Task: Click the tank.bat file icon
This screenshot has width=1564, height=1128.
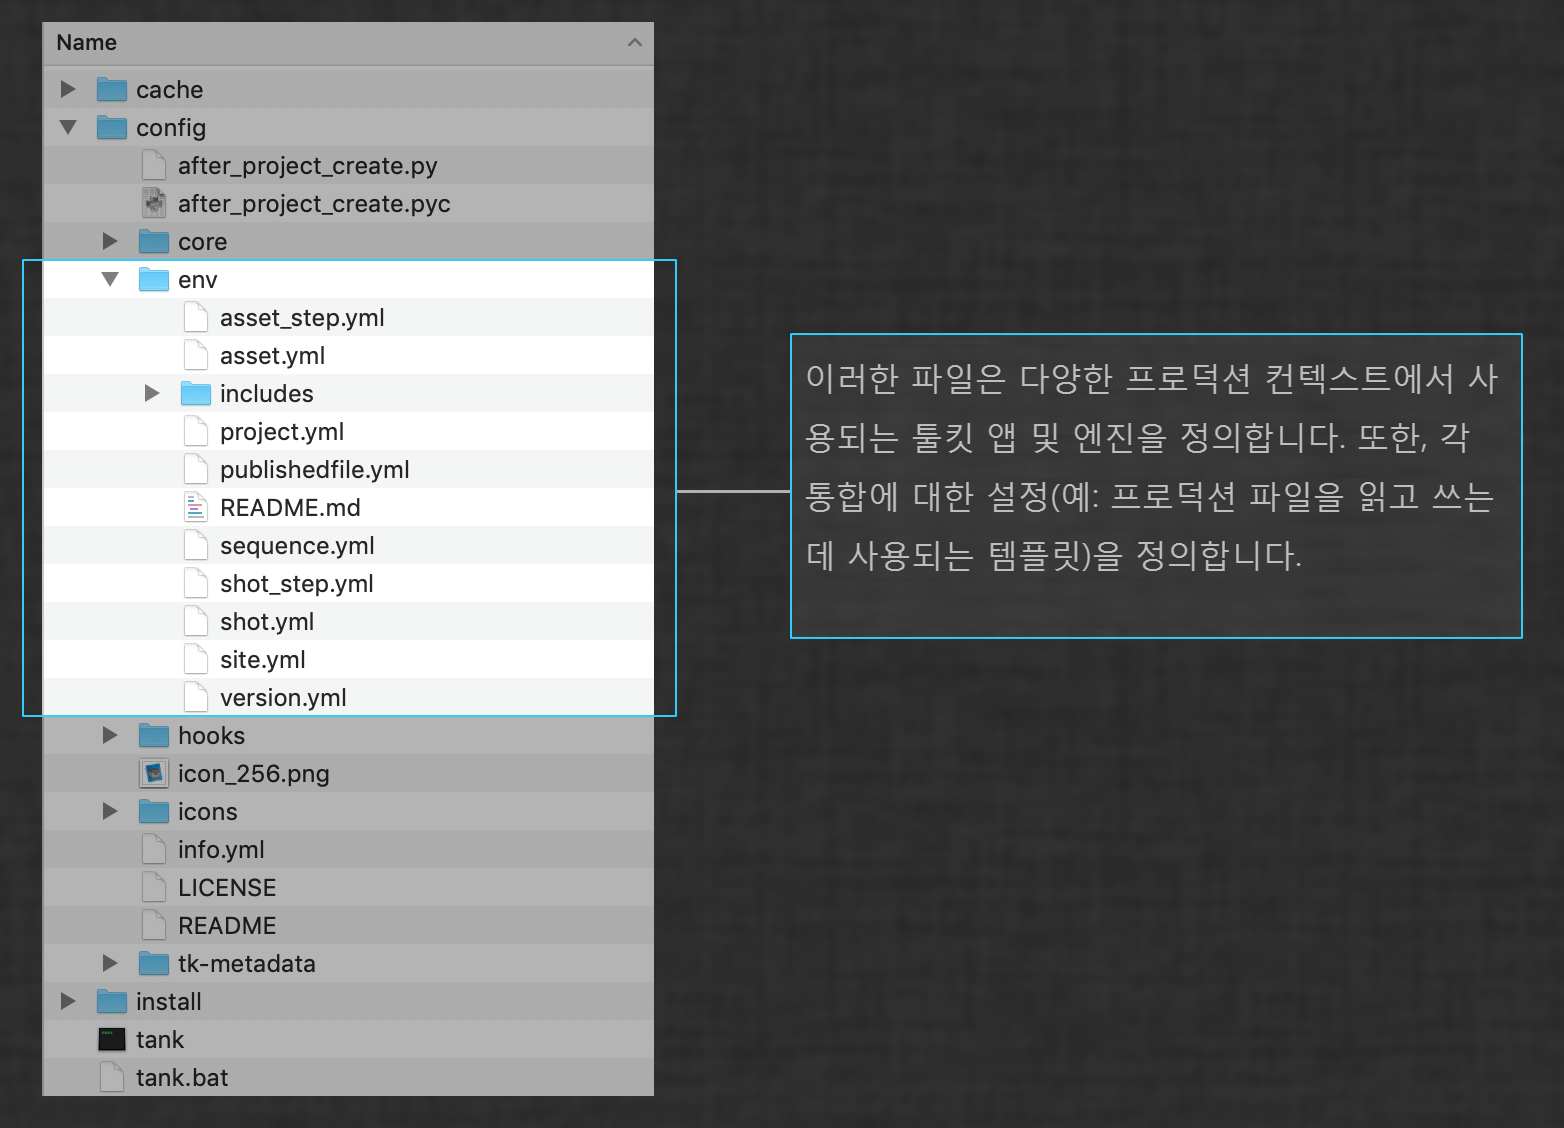Action: tap(112, 1078)
